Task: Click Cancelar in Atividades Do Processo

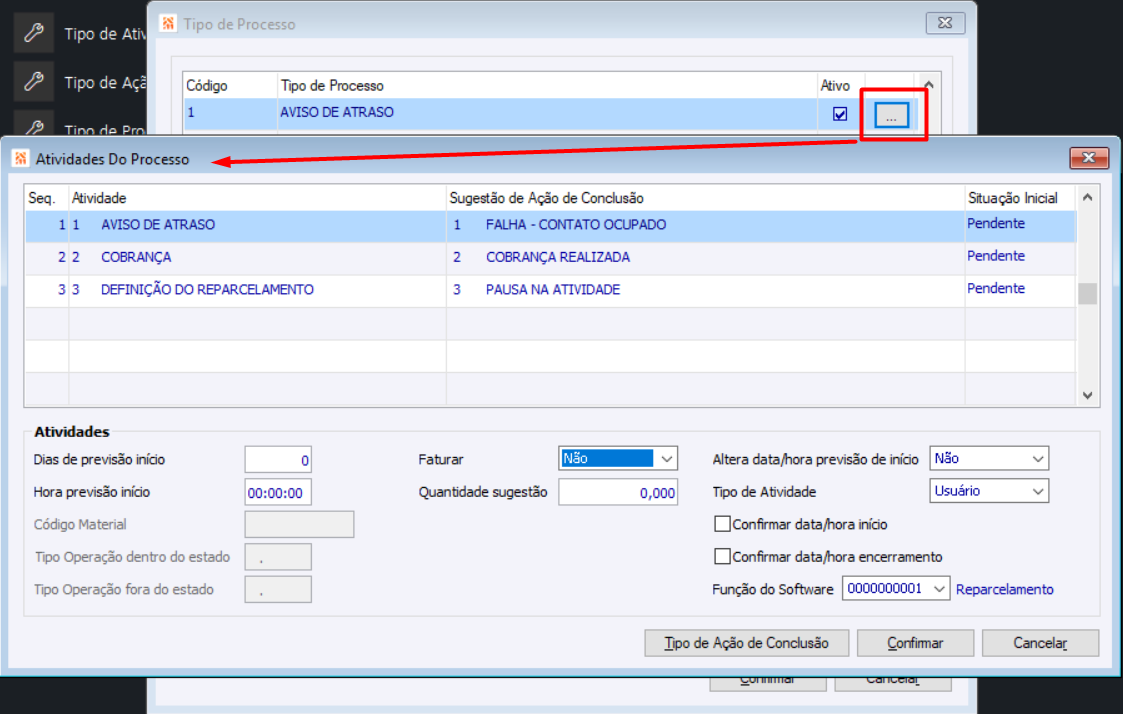Action: point(1040,643)
